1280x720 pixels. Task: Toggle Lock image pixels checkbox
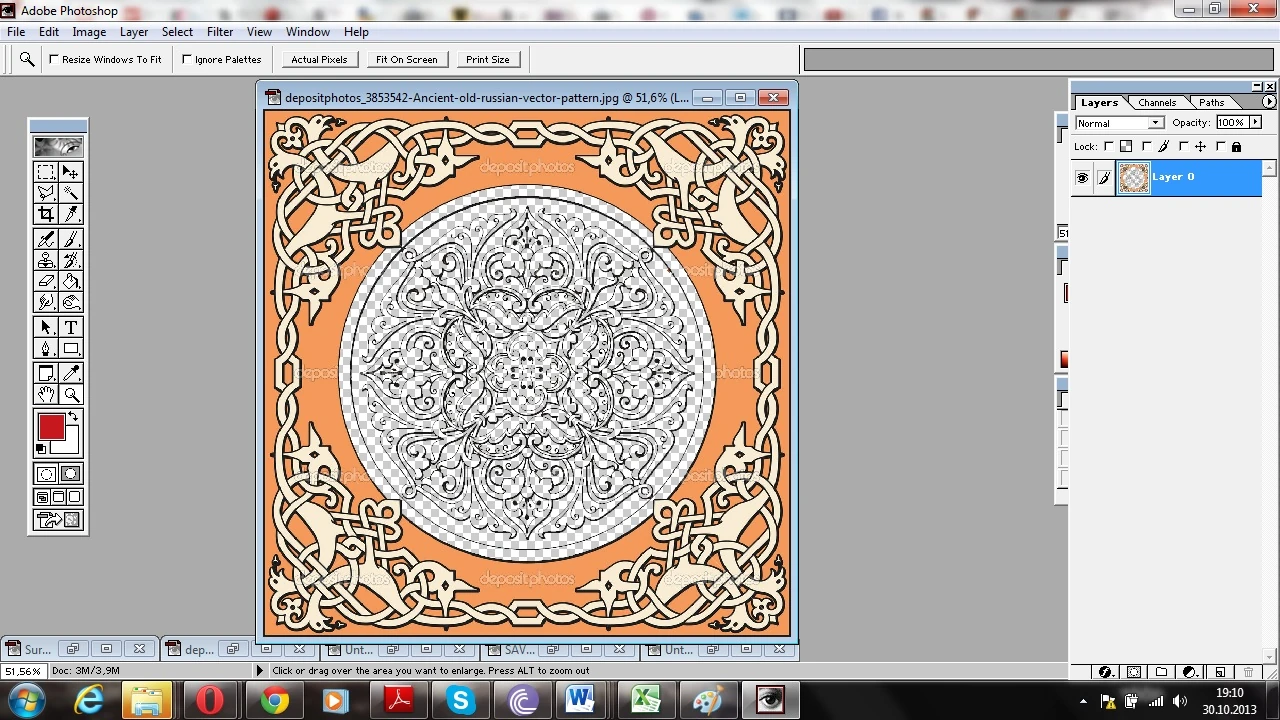[x=1146, y=147]
